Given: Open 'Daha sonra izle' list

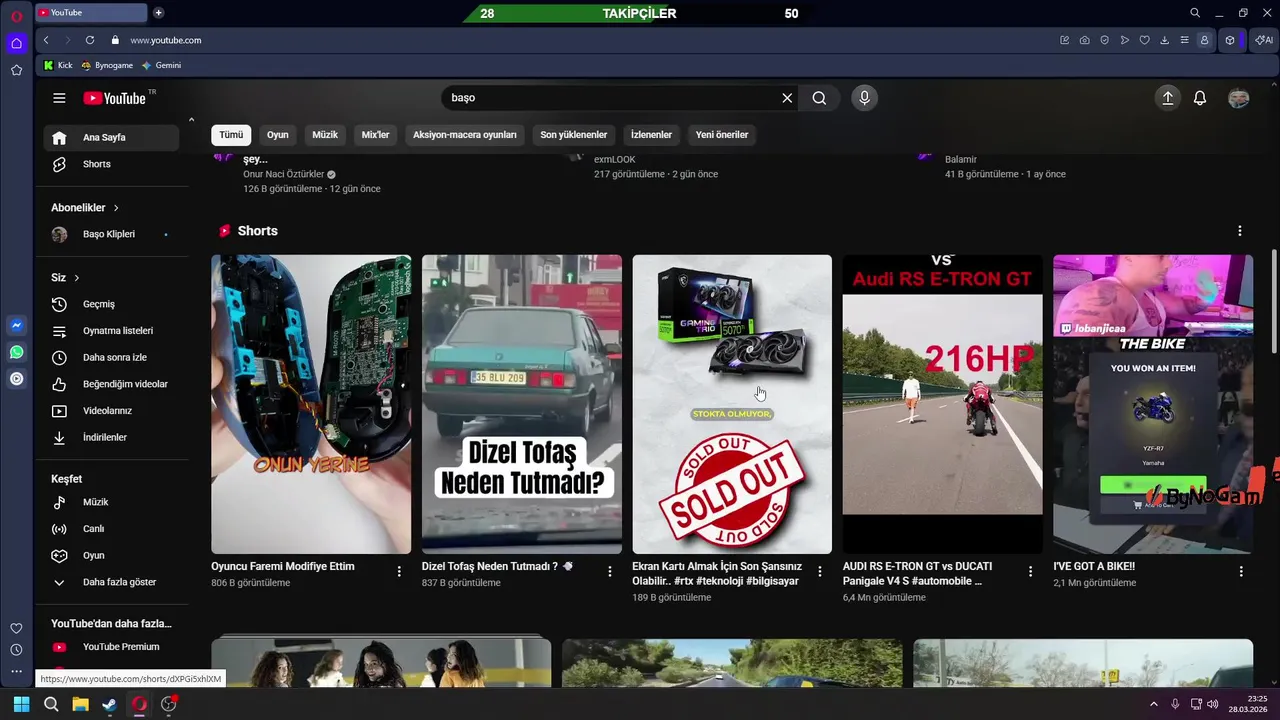Looking at the screenshot, I should (x=111, y=357).
